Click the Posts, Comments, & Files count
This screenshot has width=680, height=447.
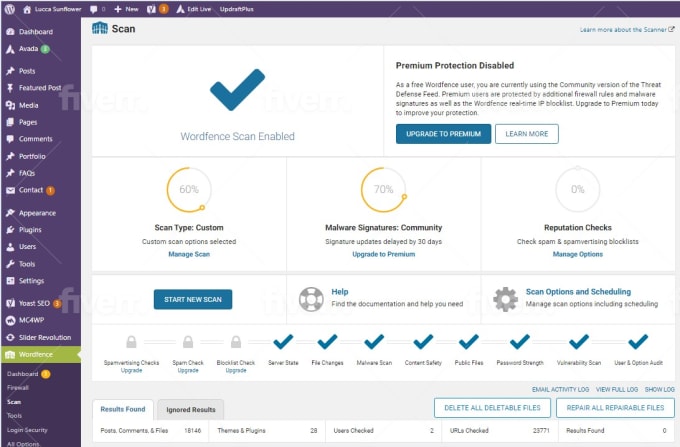[193, 431]
